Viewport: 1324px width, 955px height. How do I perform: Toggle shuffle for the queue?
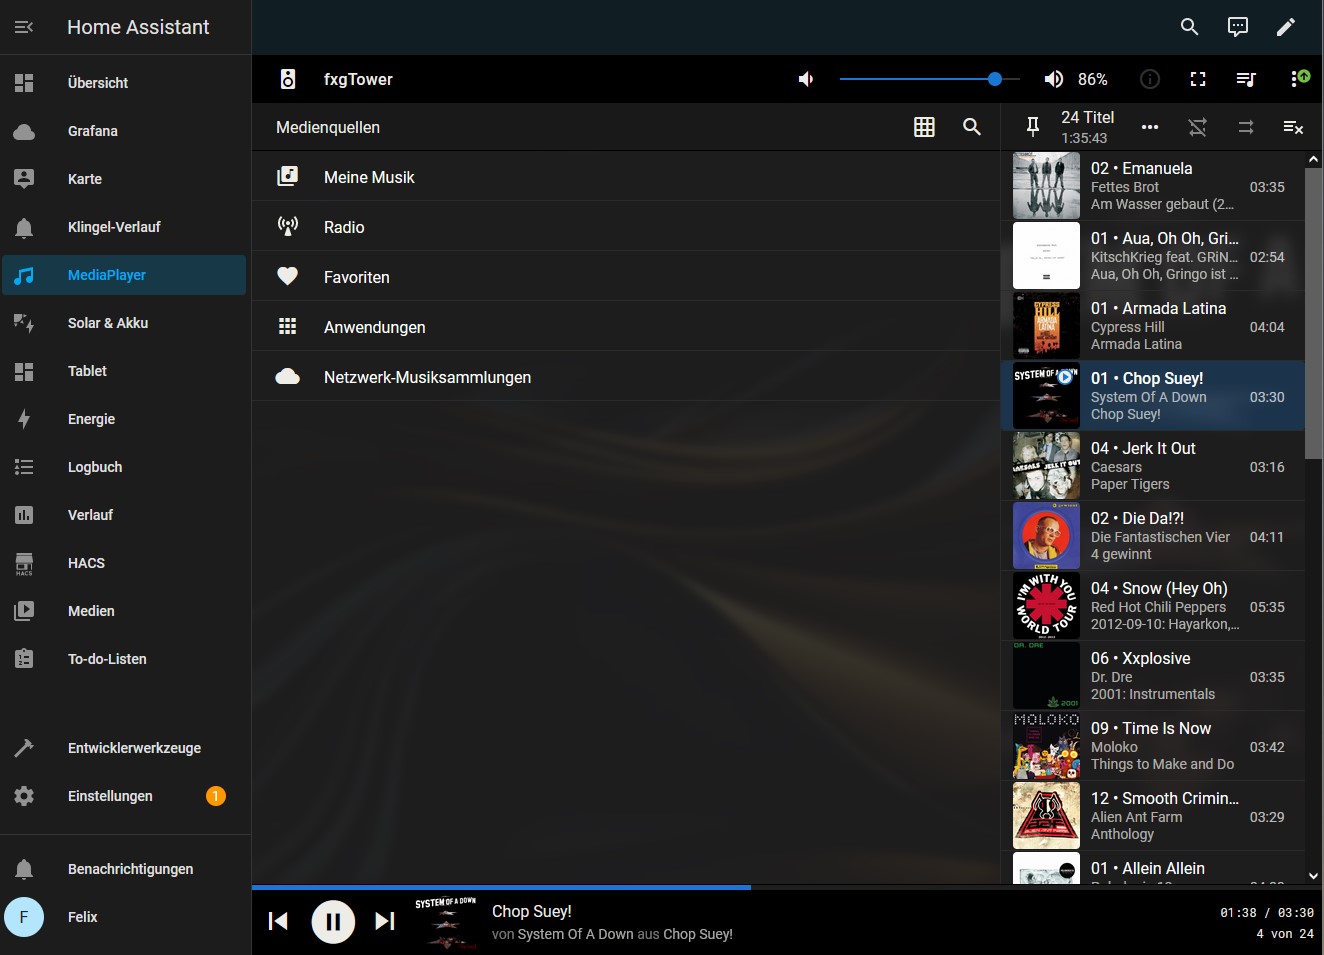[1197, 127]
